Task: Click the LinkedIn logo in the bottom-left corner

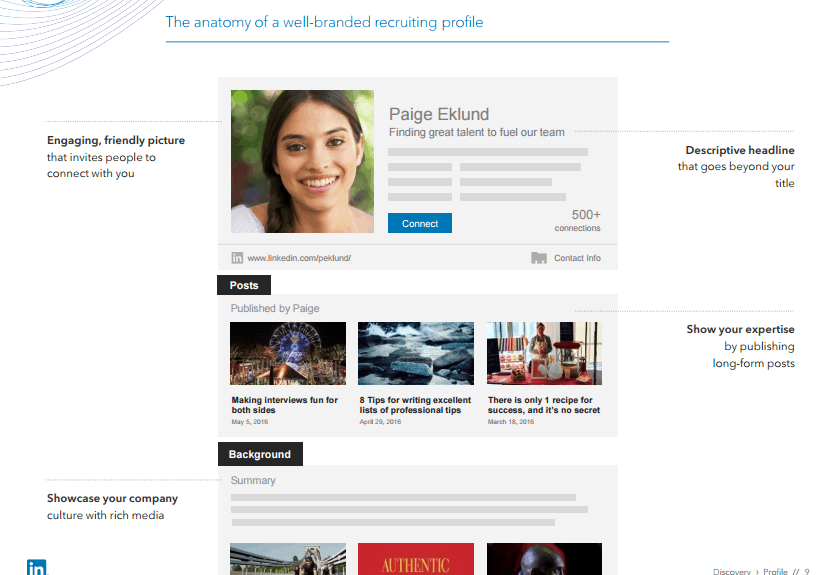Action: click(36, 567)
